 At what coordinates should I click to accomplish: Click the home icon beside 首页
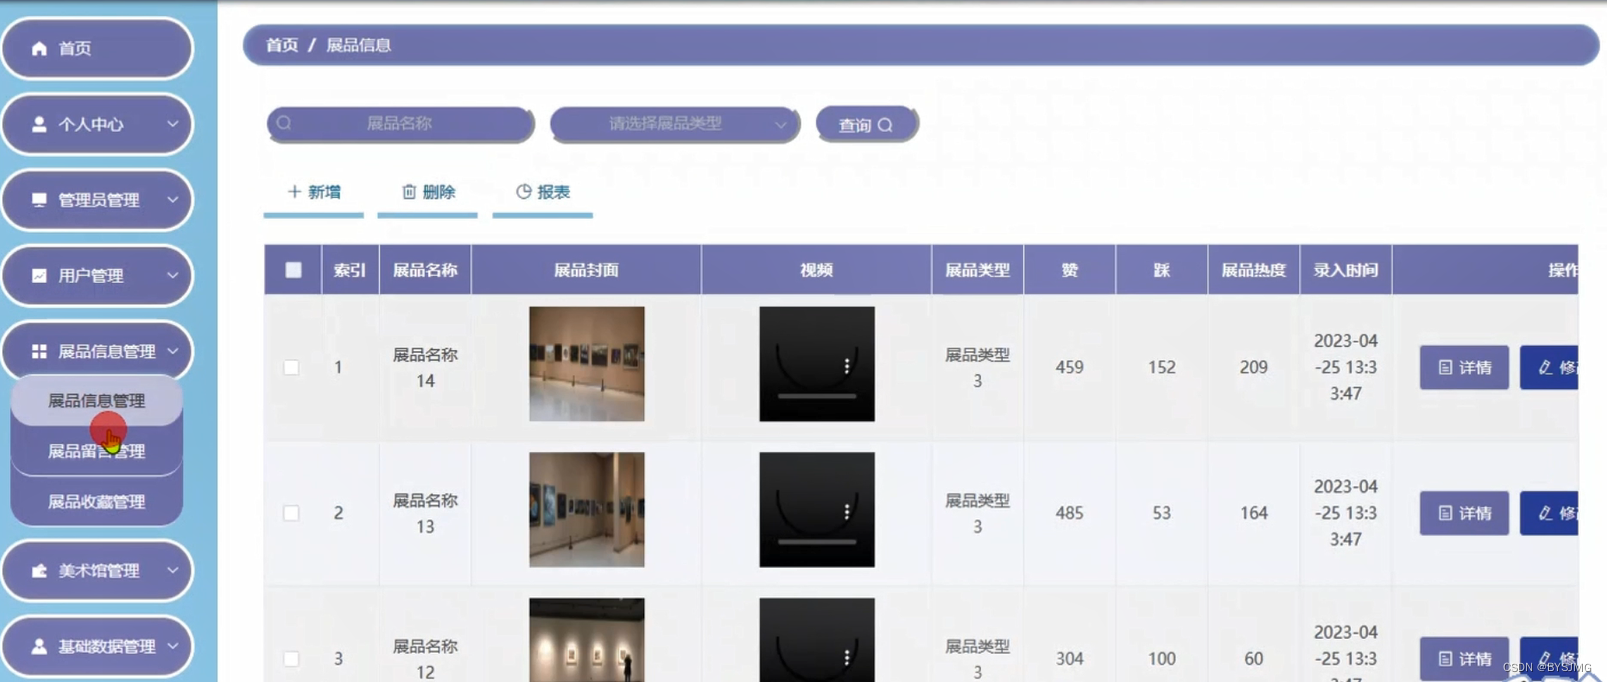39,48
